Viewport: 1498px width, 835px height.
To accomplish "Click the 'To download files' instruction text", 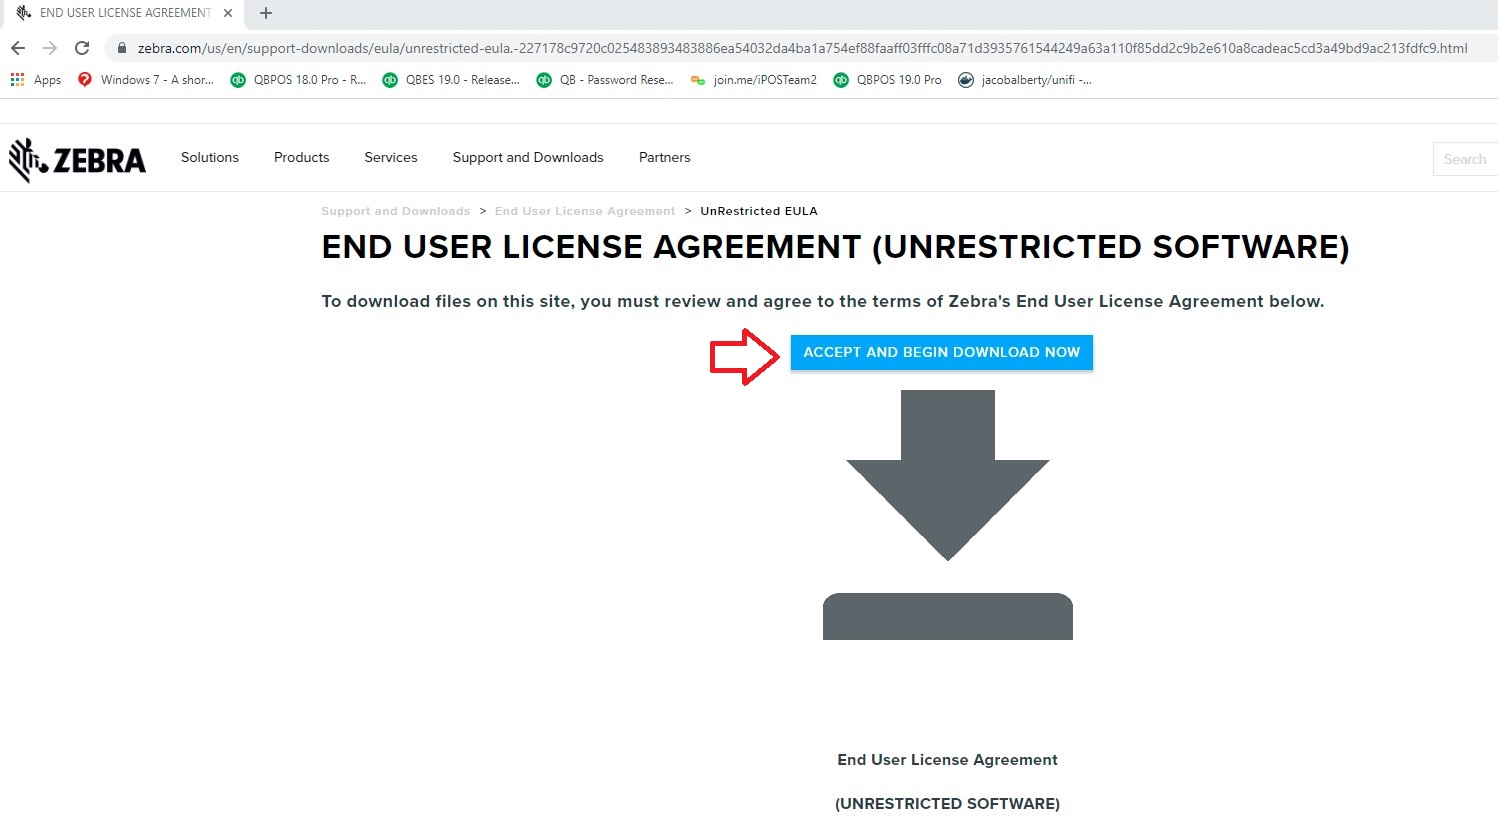I will pyautogui.click(x=823, y=301).
